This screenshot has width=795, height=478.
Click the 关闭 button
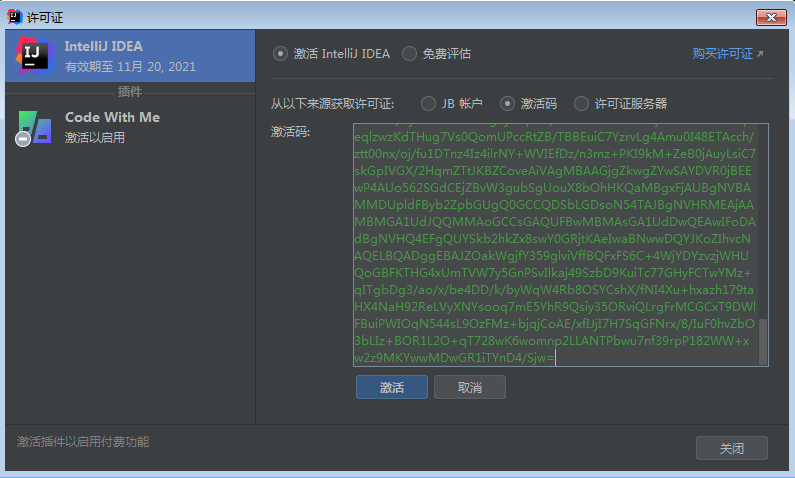click(732, 448)
